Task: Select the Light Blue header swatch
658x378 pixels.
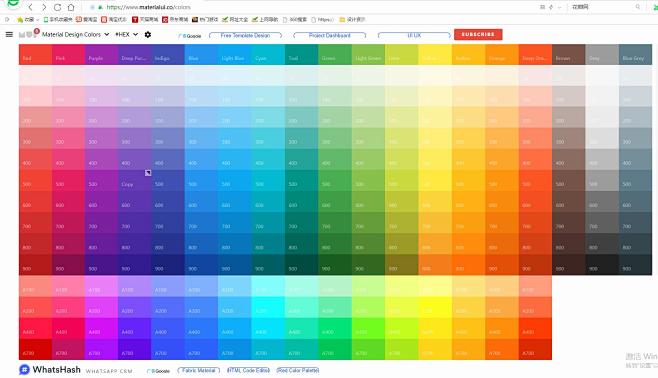Action: click(235, 55)
